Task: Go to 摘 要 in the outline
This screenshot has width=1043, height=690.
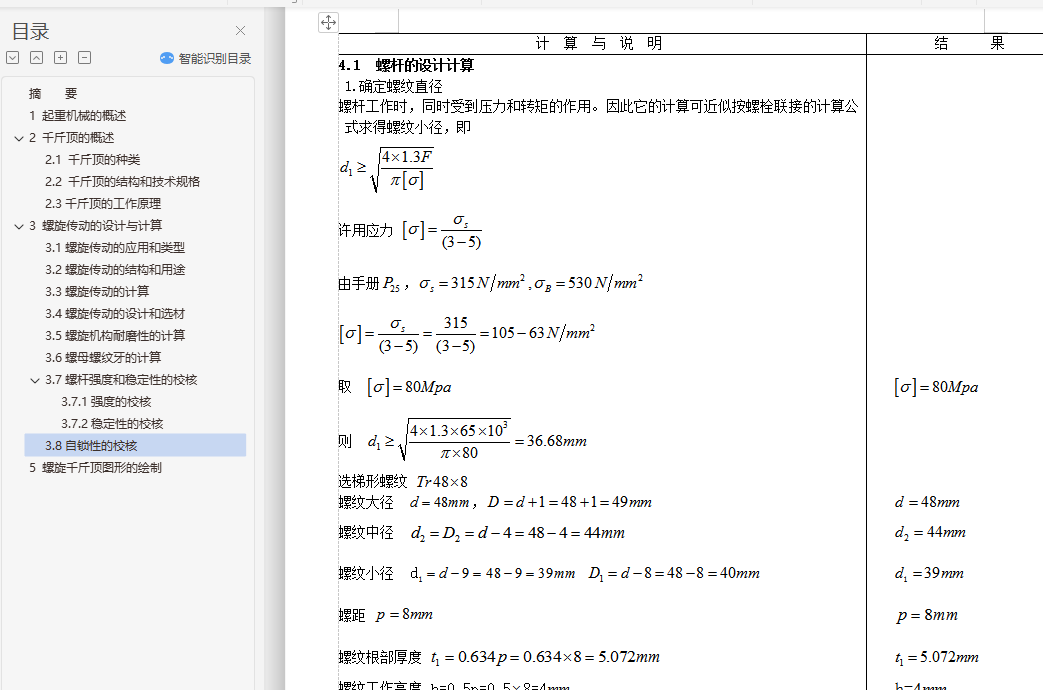Action: pos(53,94)
